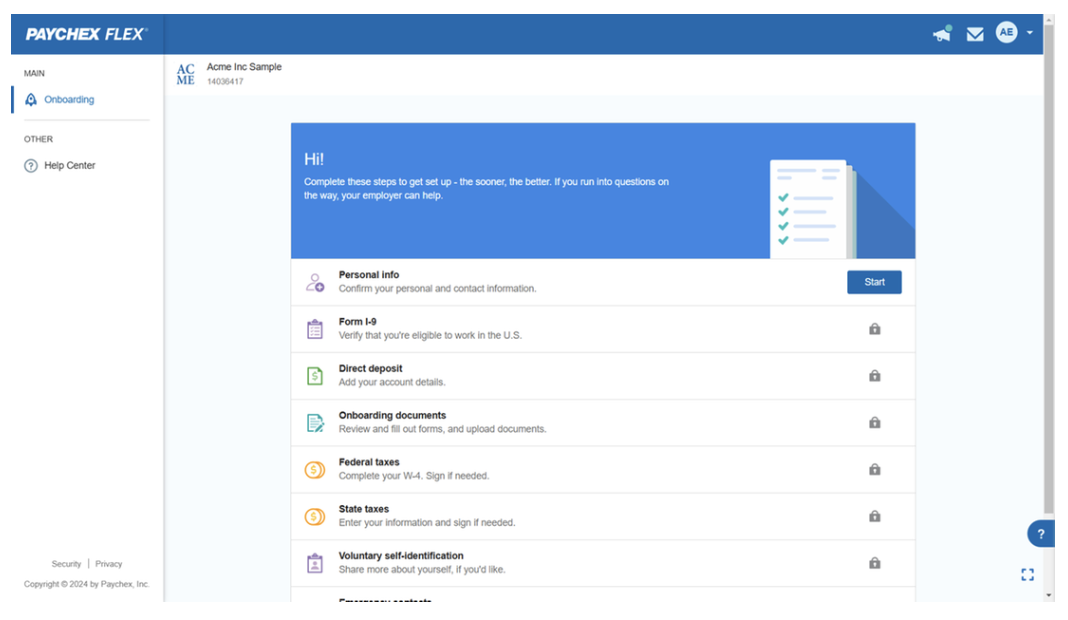The height and width of the screenshot is (620, 1068).
Task: Click the AE profile avatar
Action: (x=1007, y=32)
